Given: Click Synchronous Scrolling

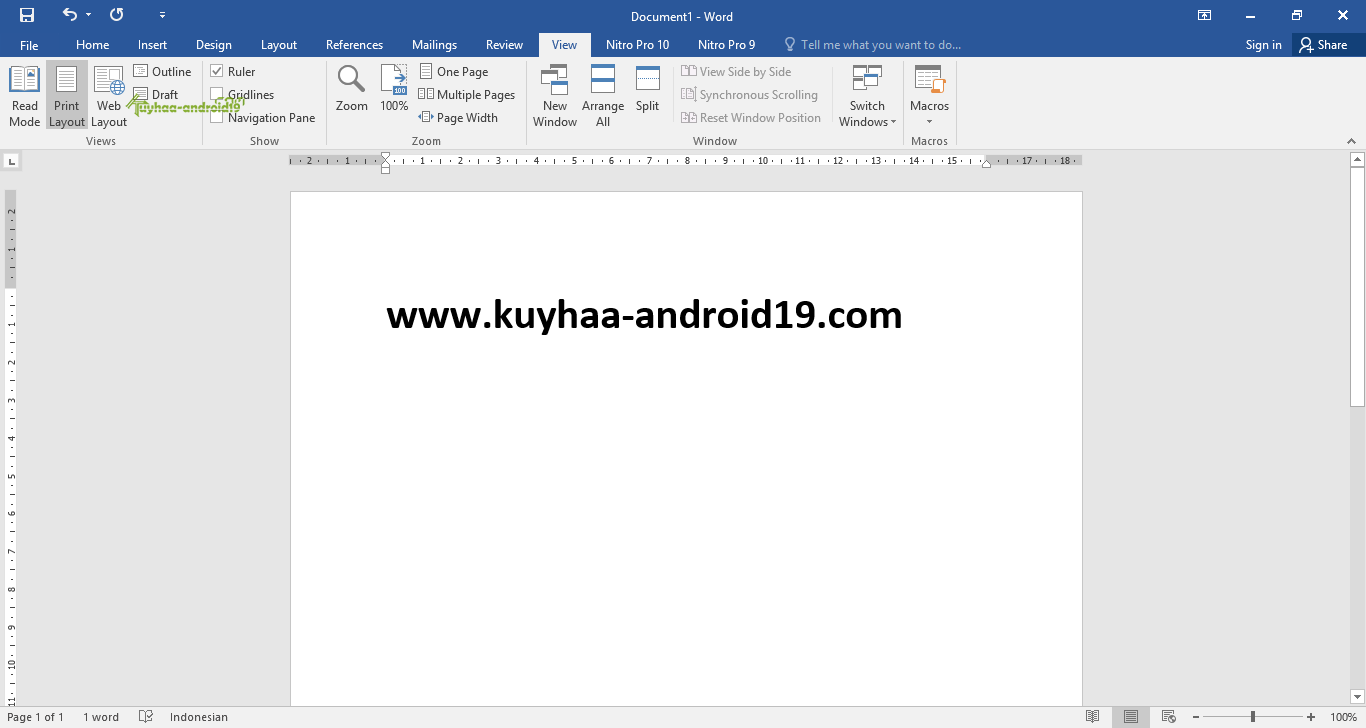Looking at the screenshot, I should click(750, 95).
